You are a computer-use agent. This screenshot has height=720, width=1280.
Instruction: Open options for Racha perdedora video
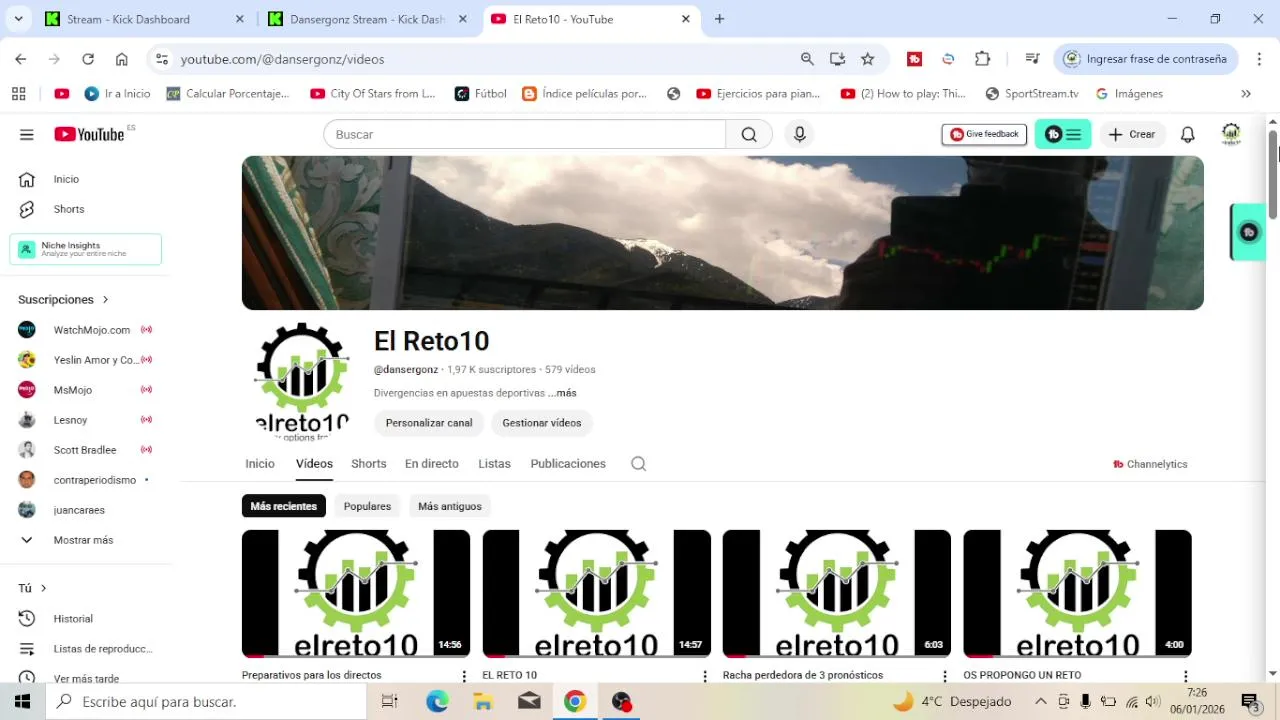click(x=945, y=676)
